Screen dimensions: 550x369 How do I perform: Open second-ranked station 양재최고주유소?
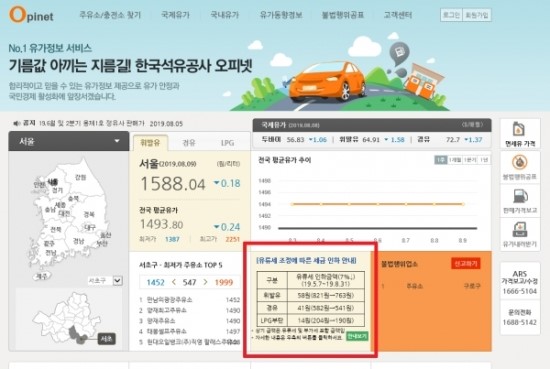pyautogui.click(x=189, y=310)
